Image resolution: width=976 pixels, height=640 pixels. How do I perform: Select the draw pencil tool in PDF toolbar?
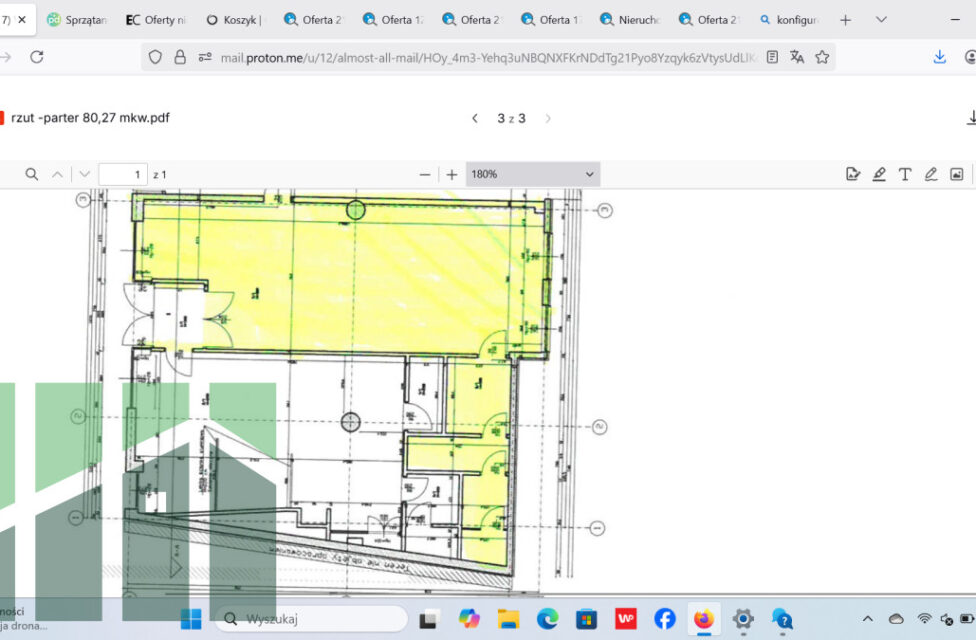(x=931, y=174)
